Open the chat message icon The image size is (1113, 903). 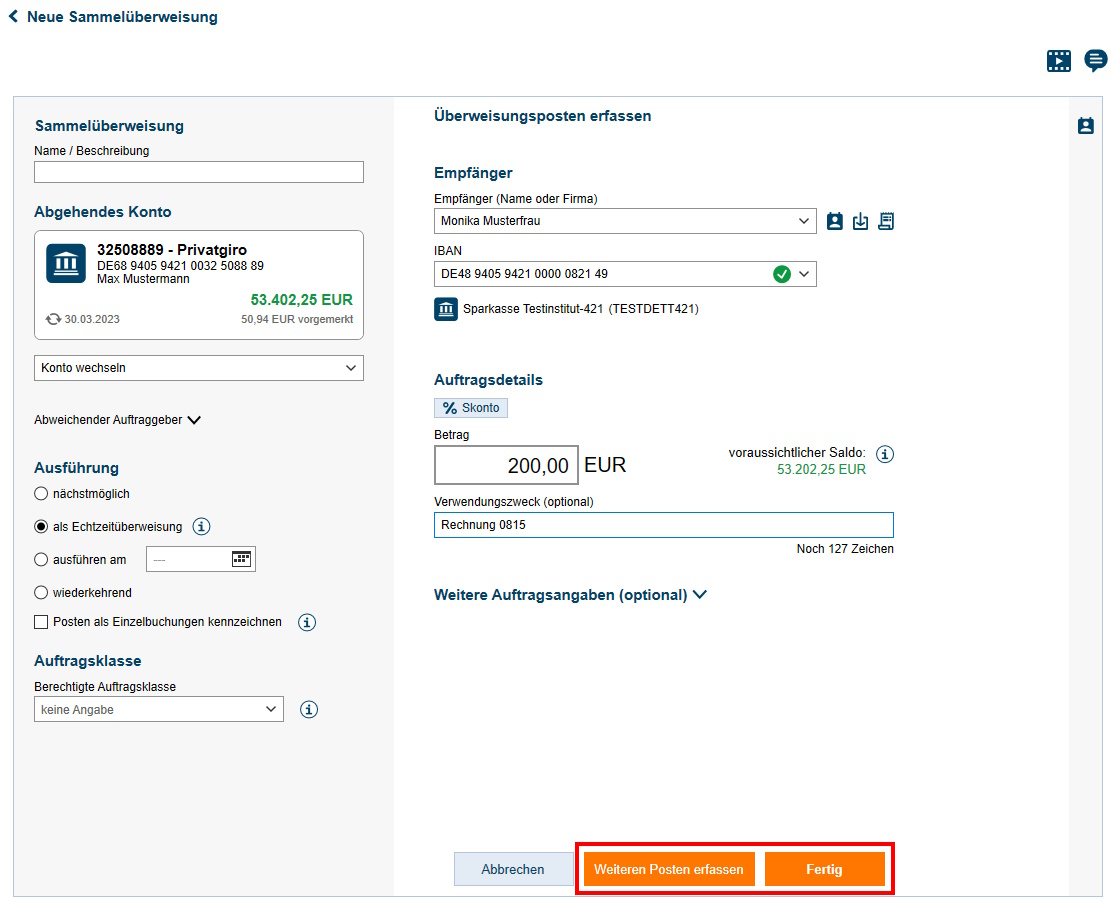point(1095,60)
